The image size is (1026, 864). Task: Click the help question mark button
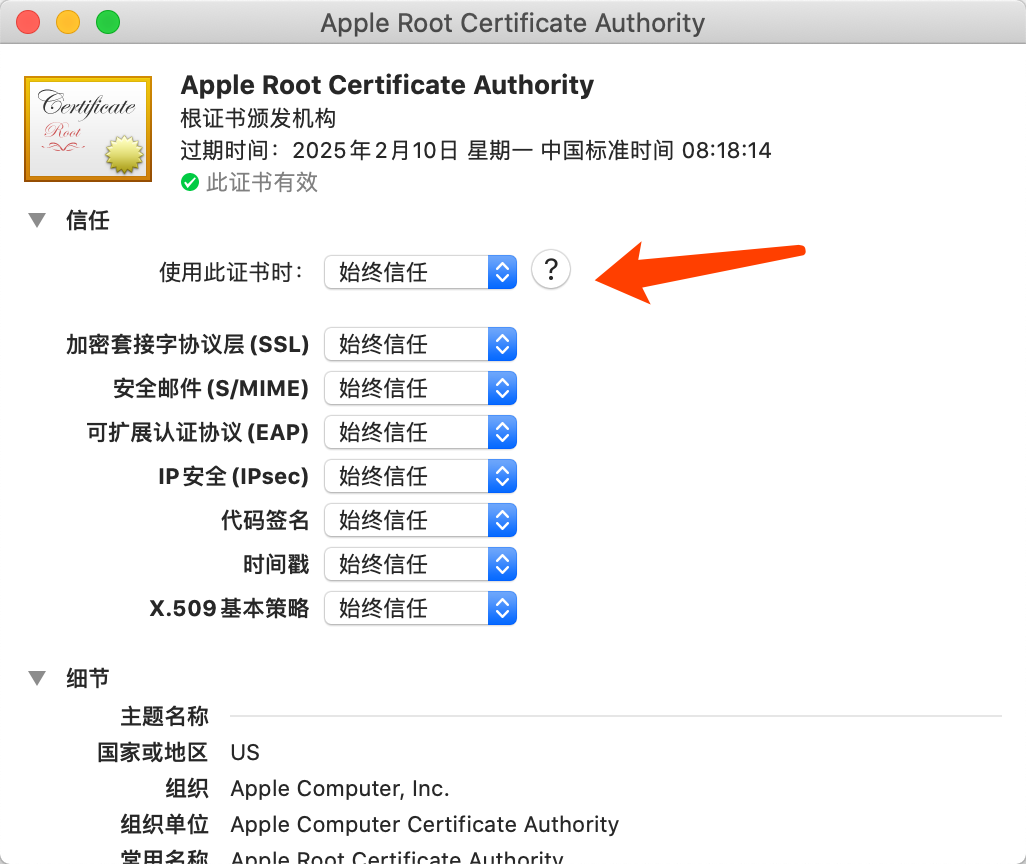[551, 270]
